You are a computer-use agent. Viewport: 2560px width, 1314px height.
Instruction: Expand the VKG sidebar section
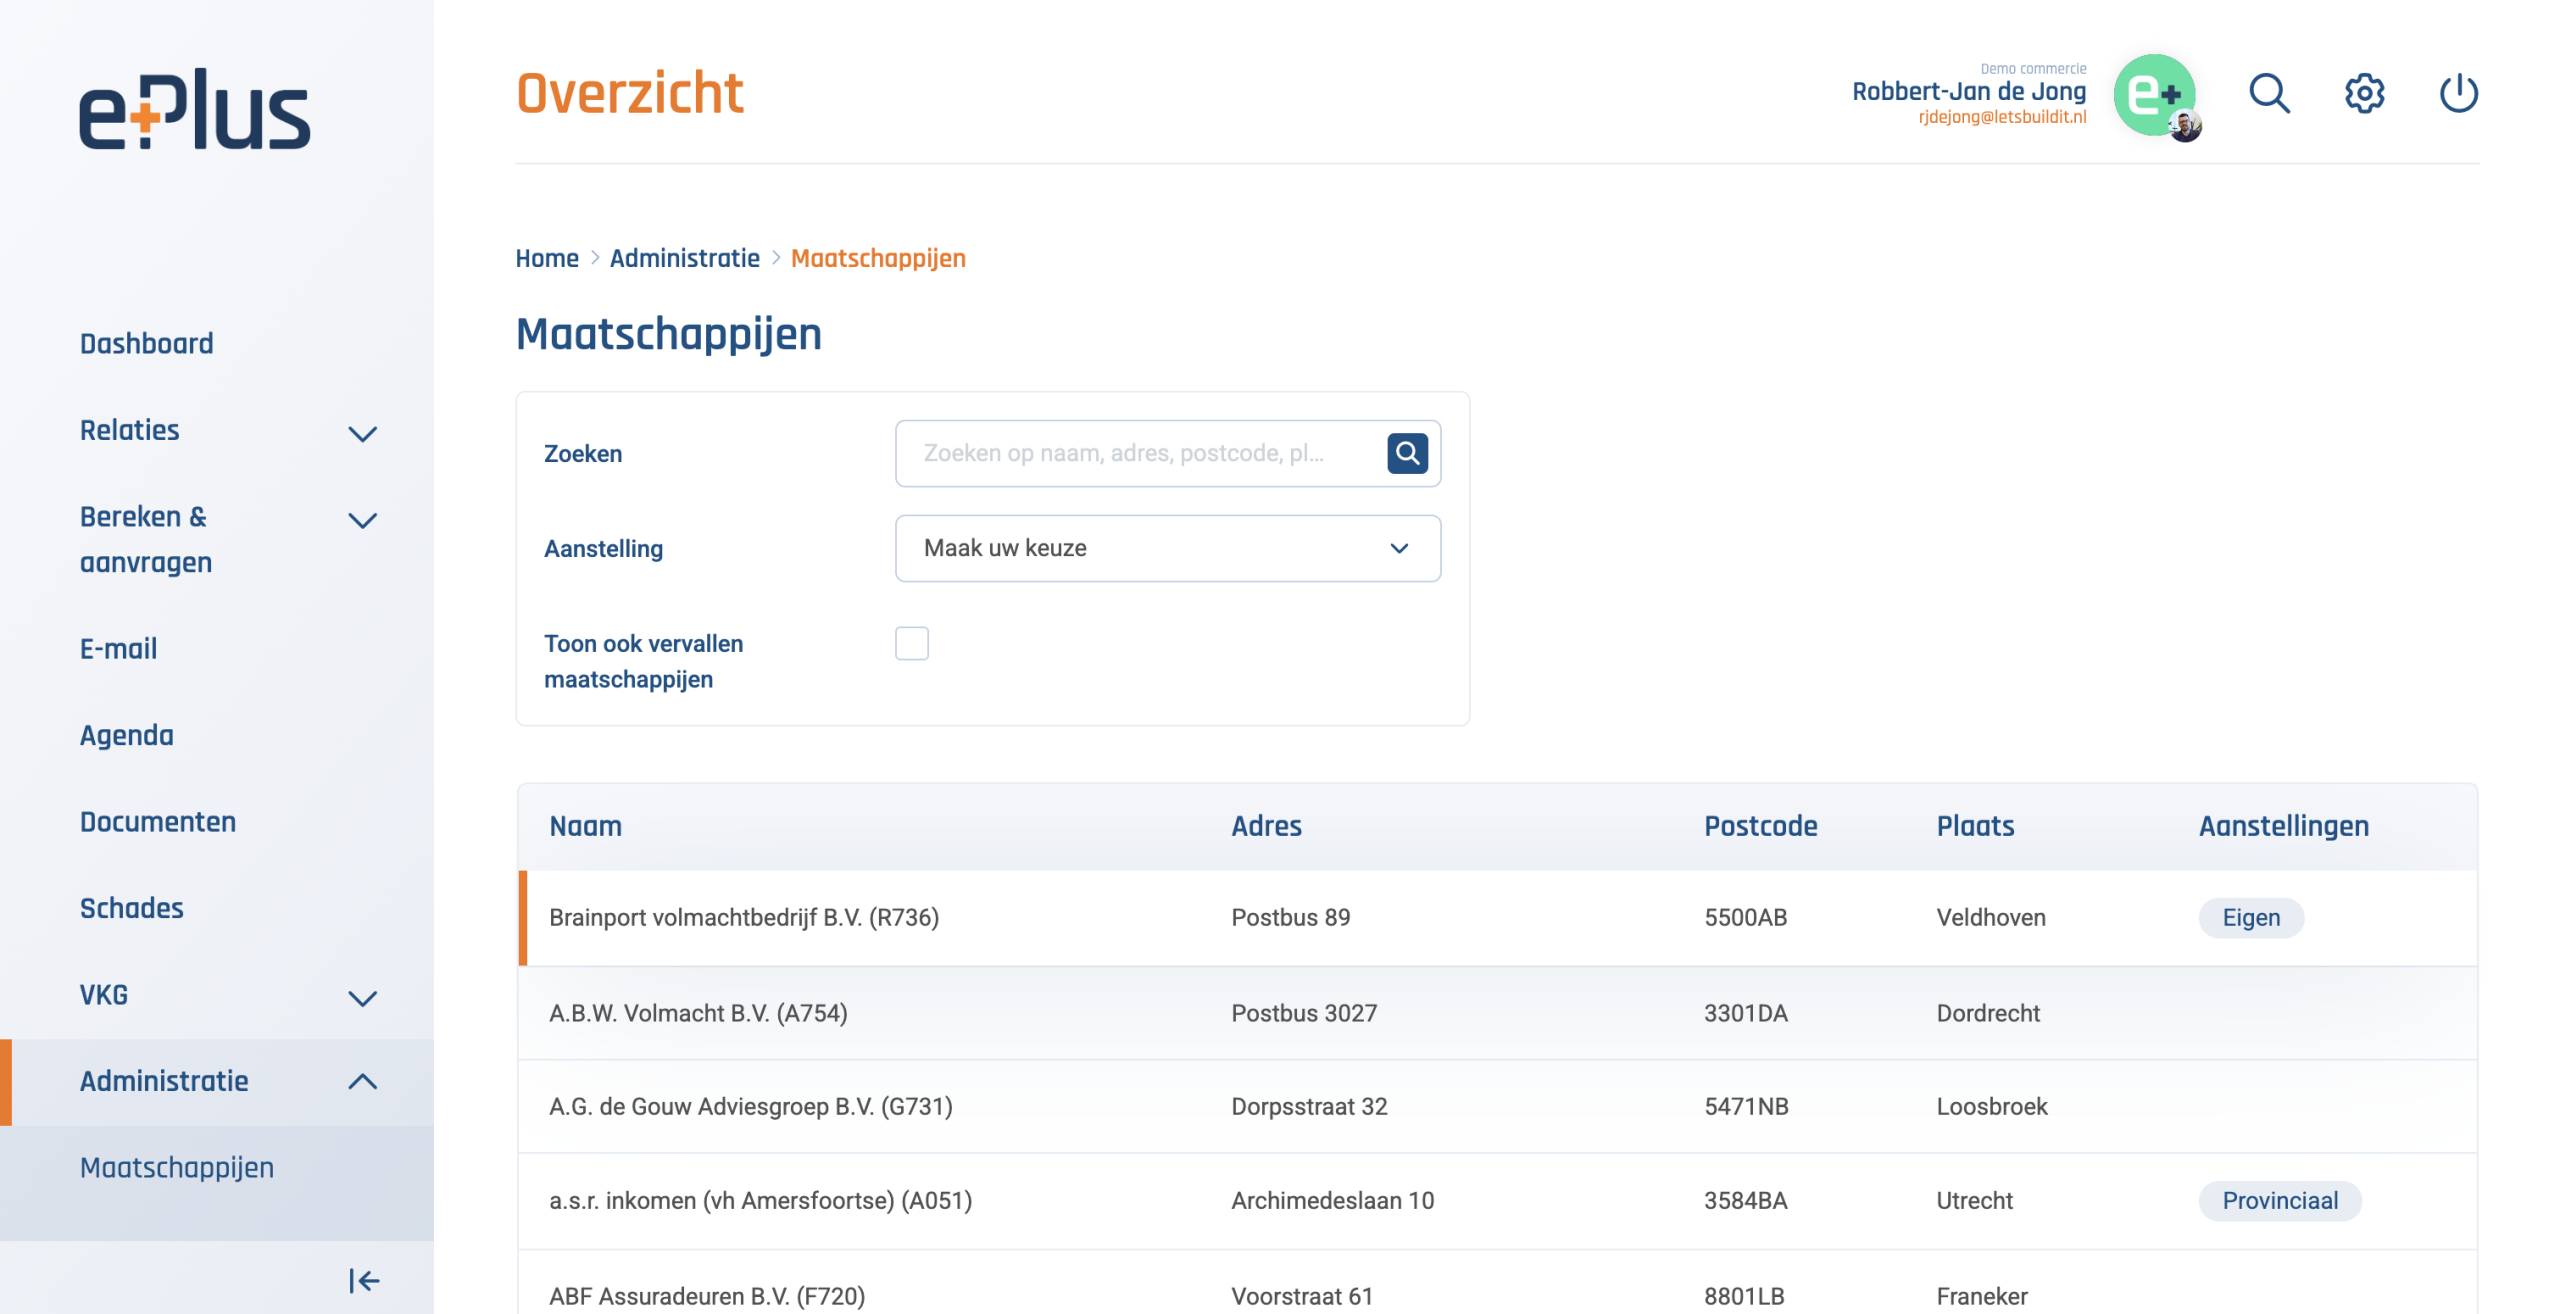tap(362, 997)
